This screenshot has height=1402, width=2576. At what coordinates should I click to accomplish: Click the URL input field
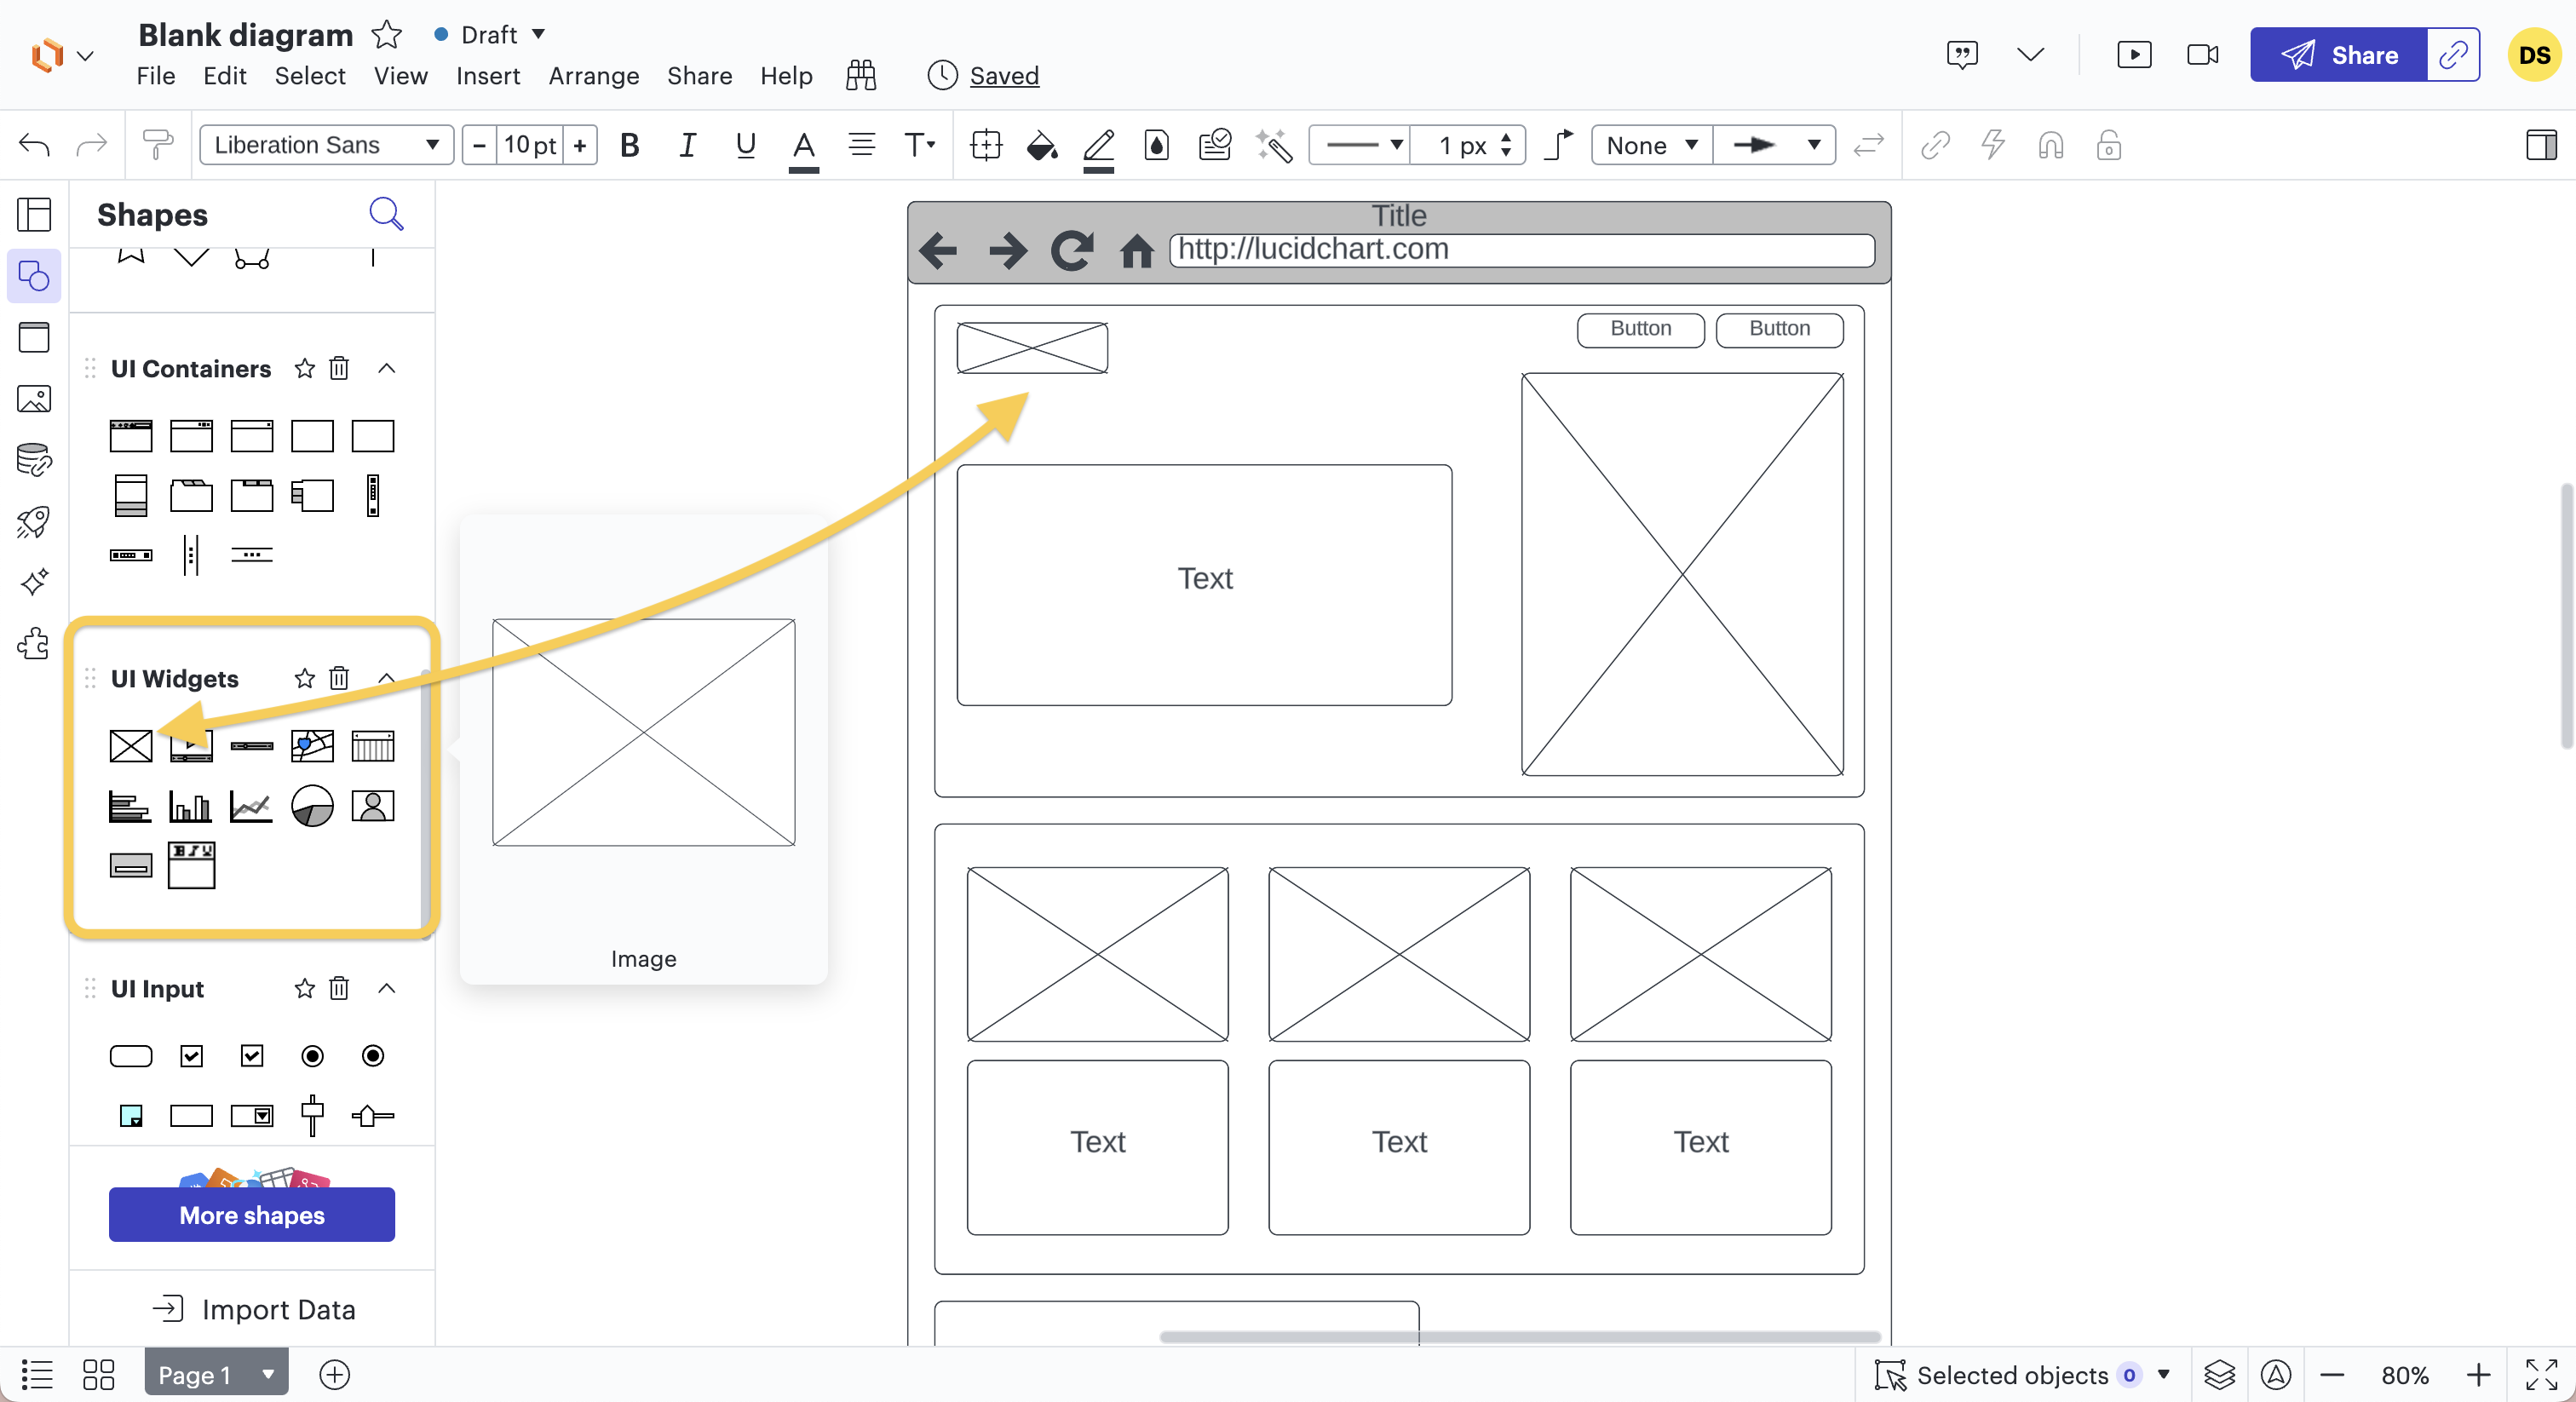[x=1521, y=249]
